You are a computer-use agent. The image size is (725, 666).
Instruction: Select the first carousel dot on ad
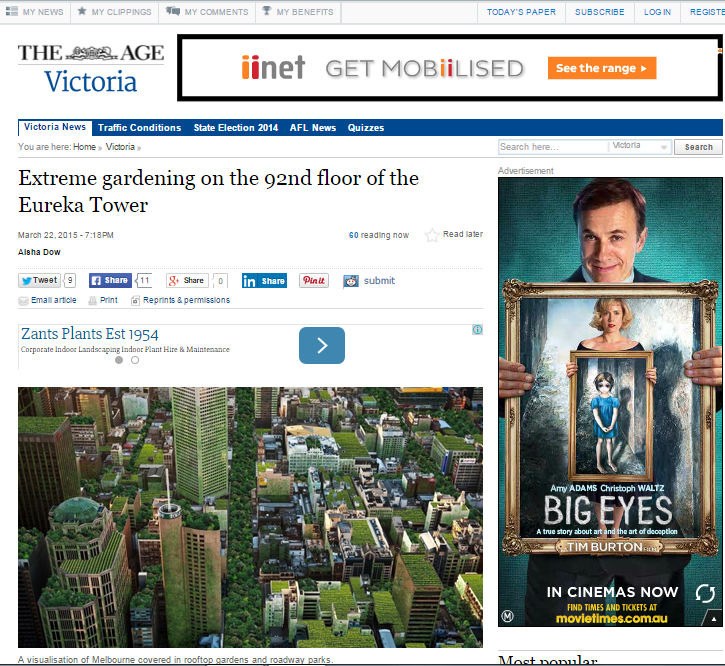[x=119, y=360]
